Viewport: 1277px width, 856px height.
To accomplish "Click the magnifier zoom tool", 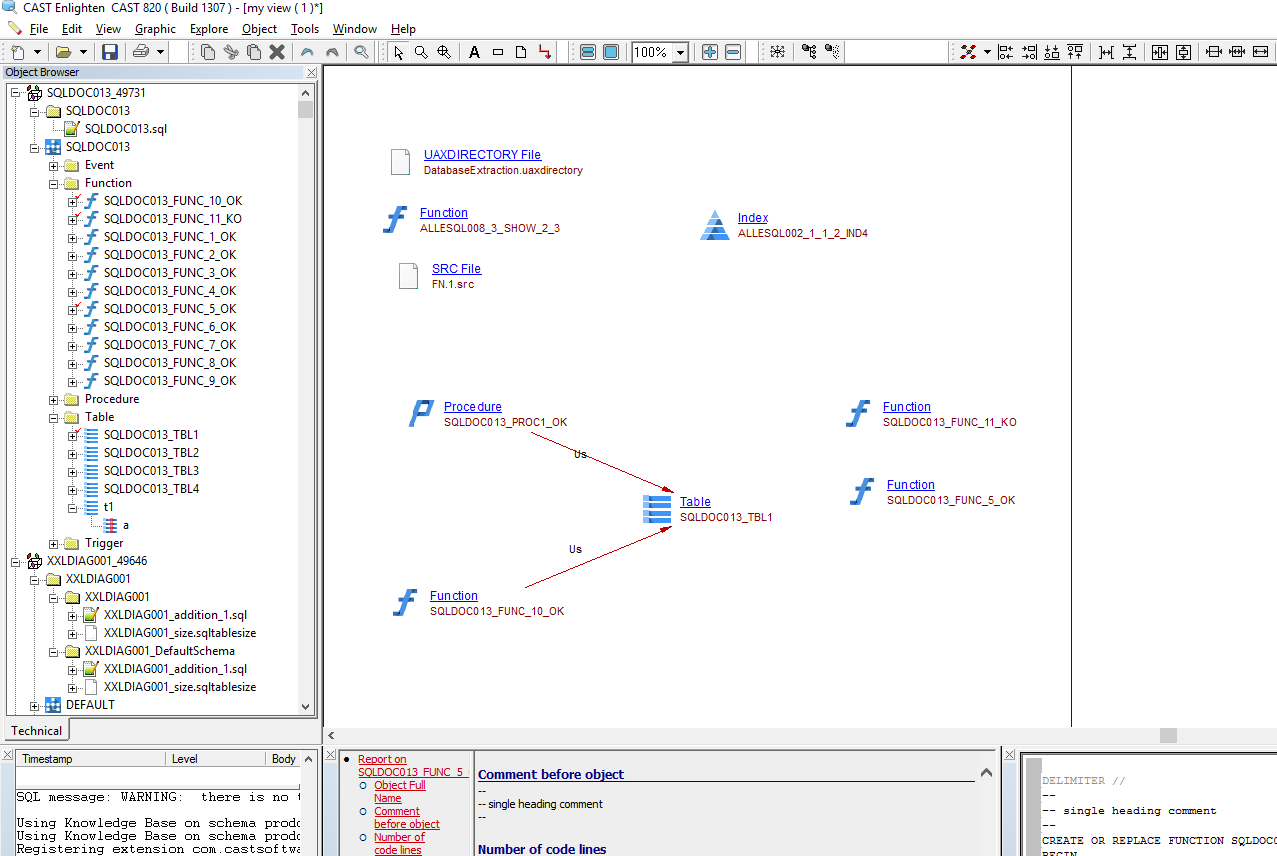I will (421, 52).
